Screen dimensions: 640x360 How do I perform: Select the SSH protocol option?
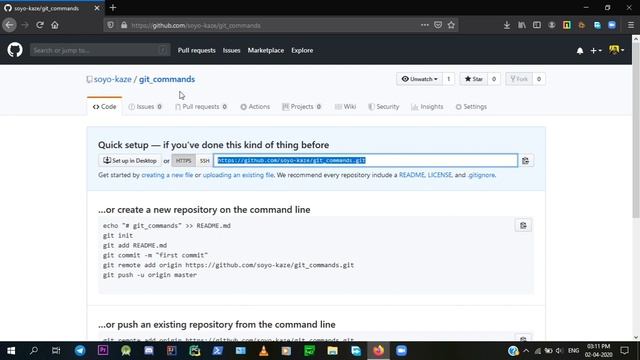204,160
